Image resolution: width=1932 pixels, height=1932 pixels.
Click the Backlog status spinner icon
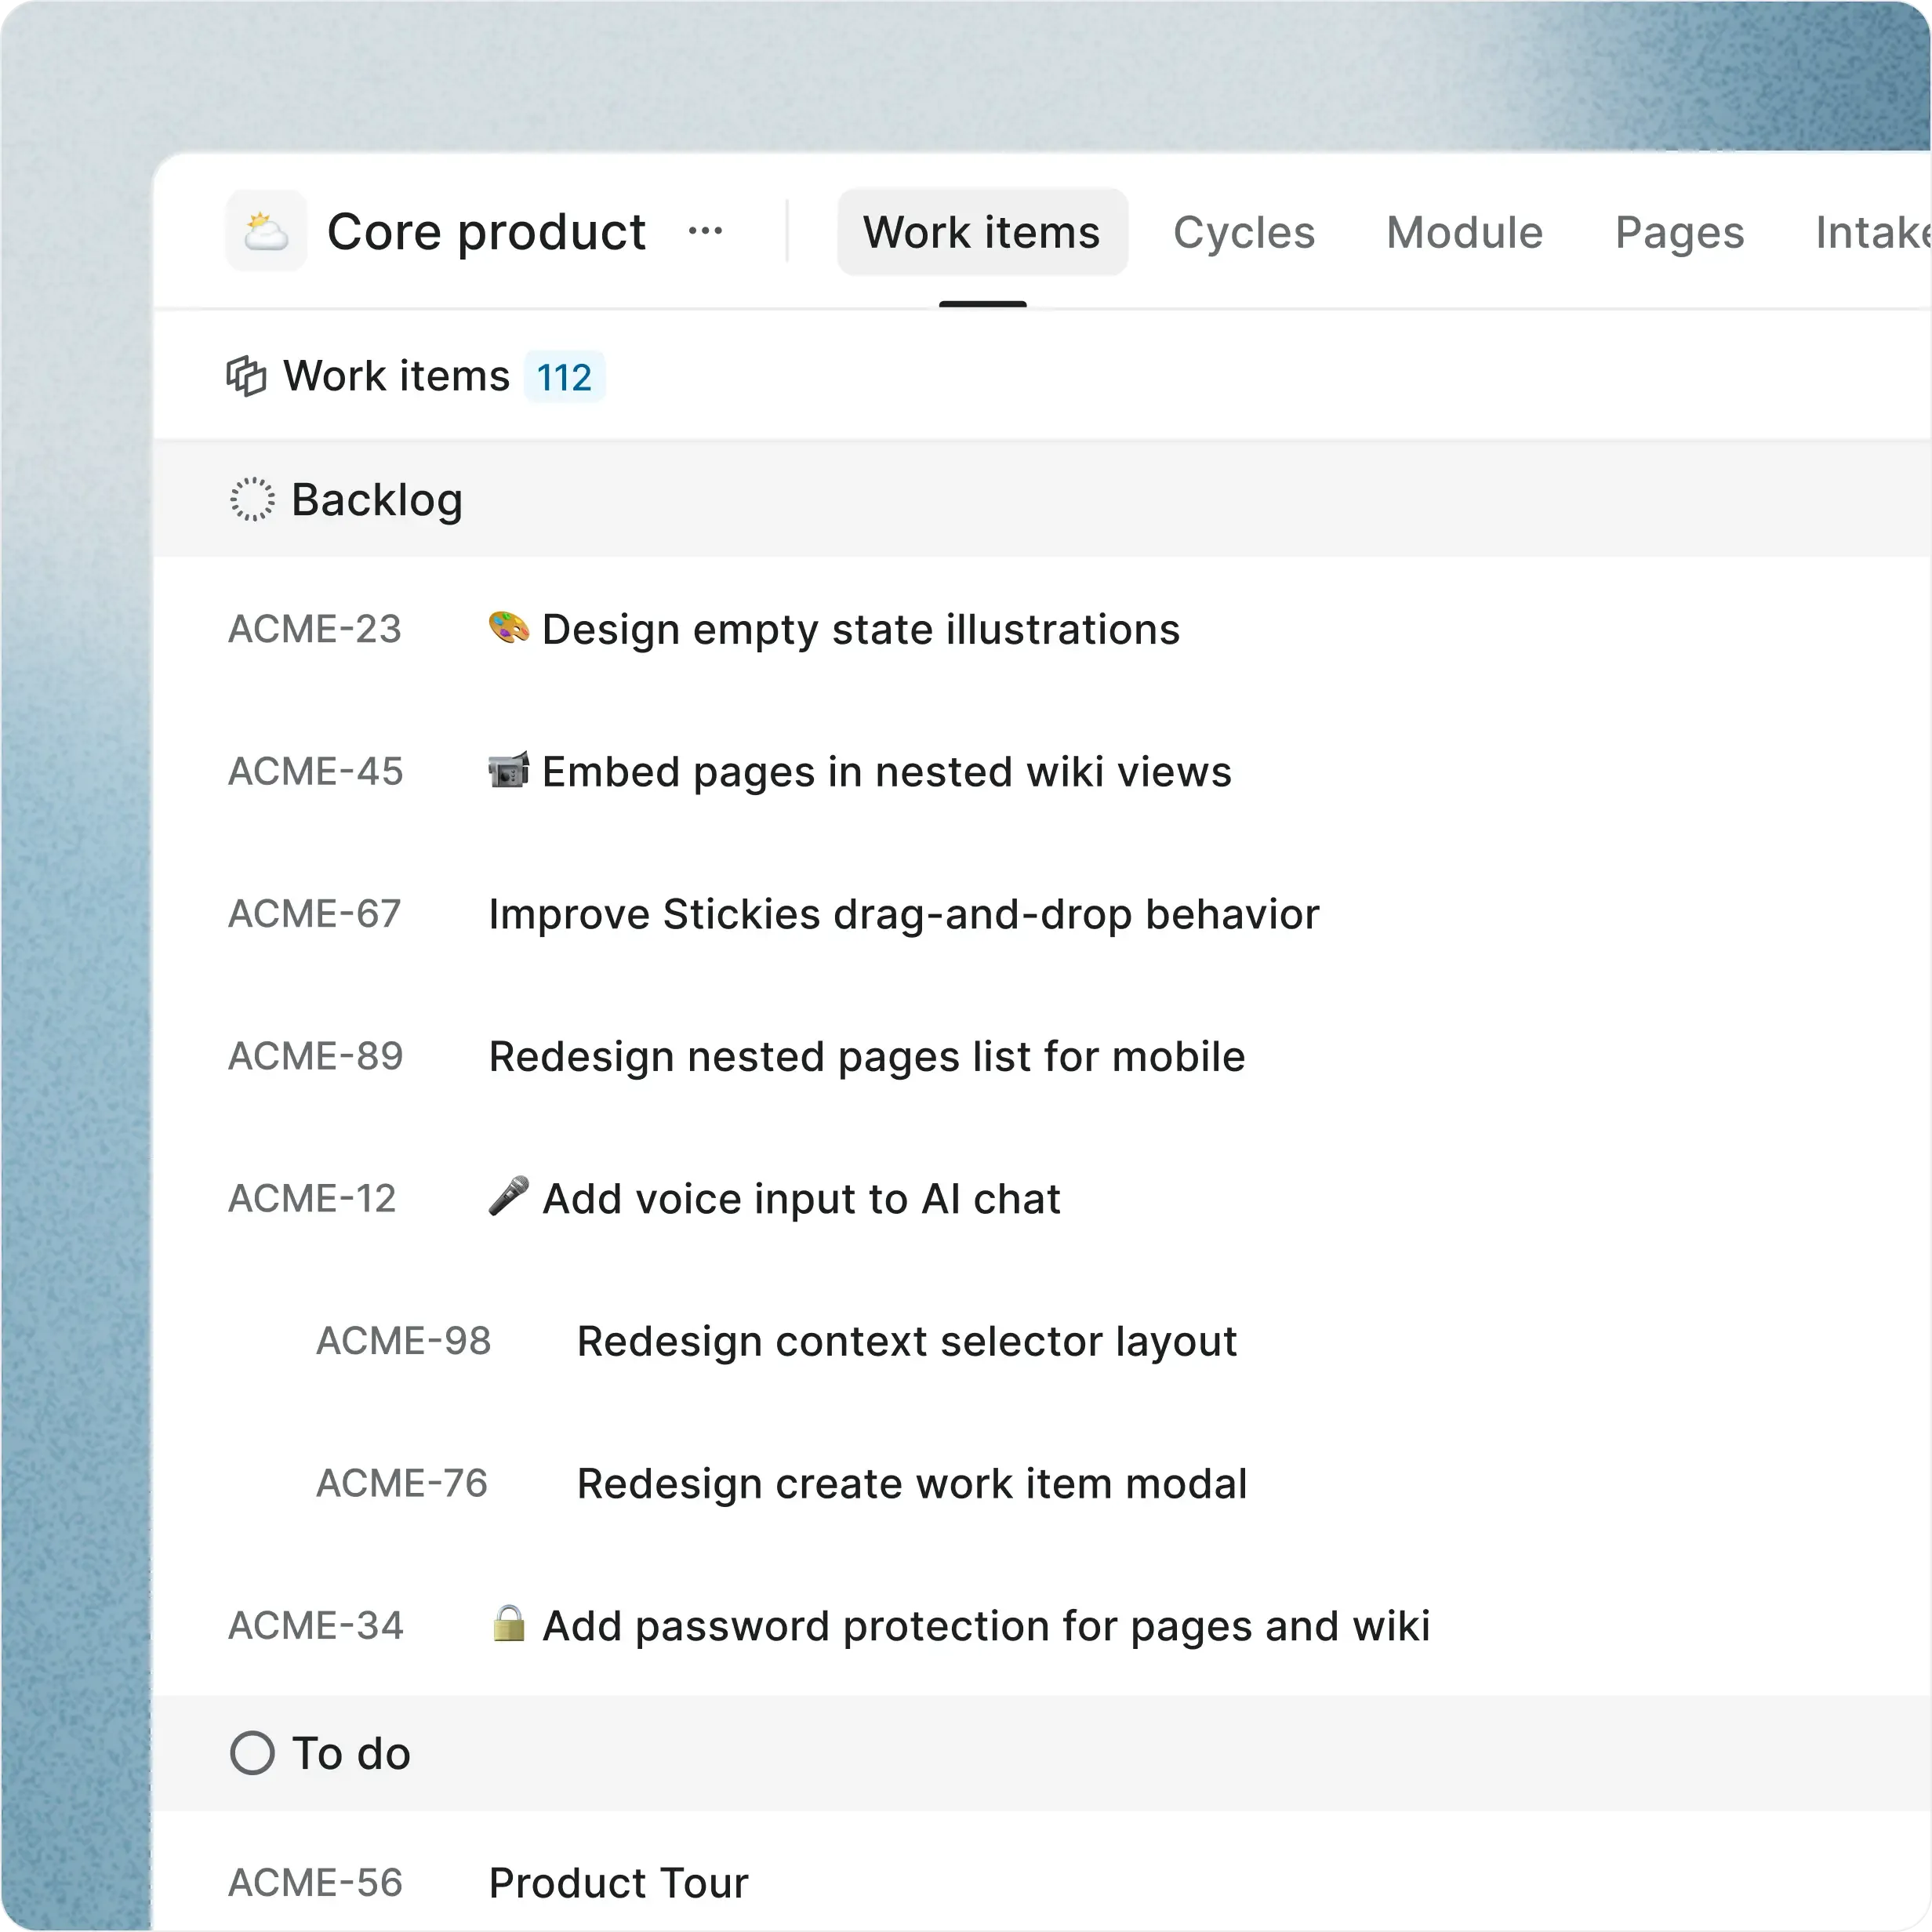[251, 500]
